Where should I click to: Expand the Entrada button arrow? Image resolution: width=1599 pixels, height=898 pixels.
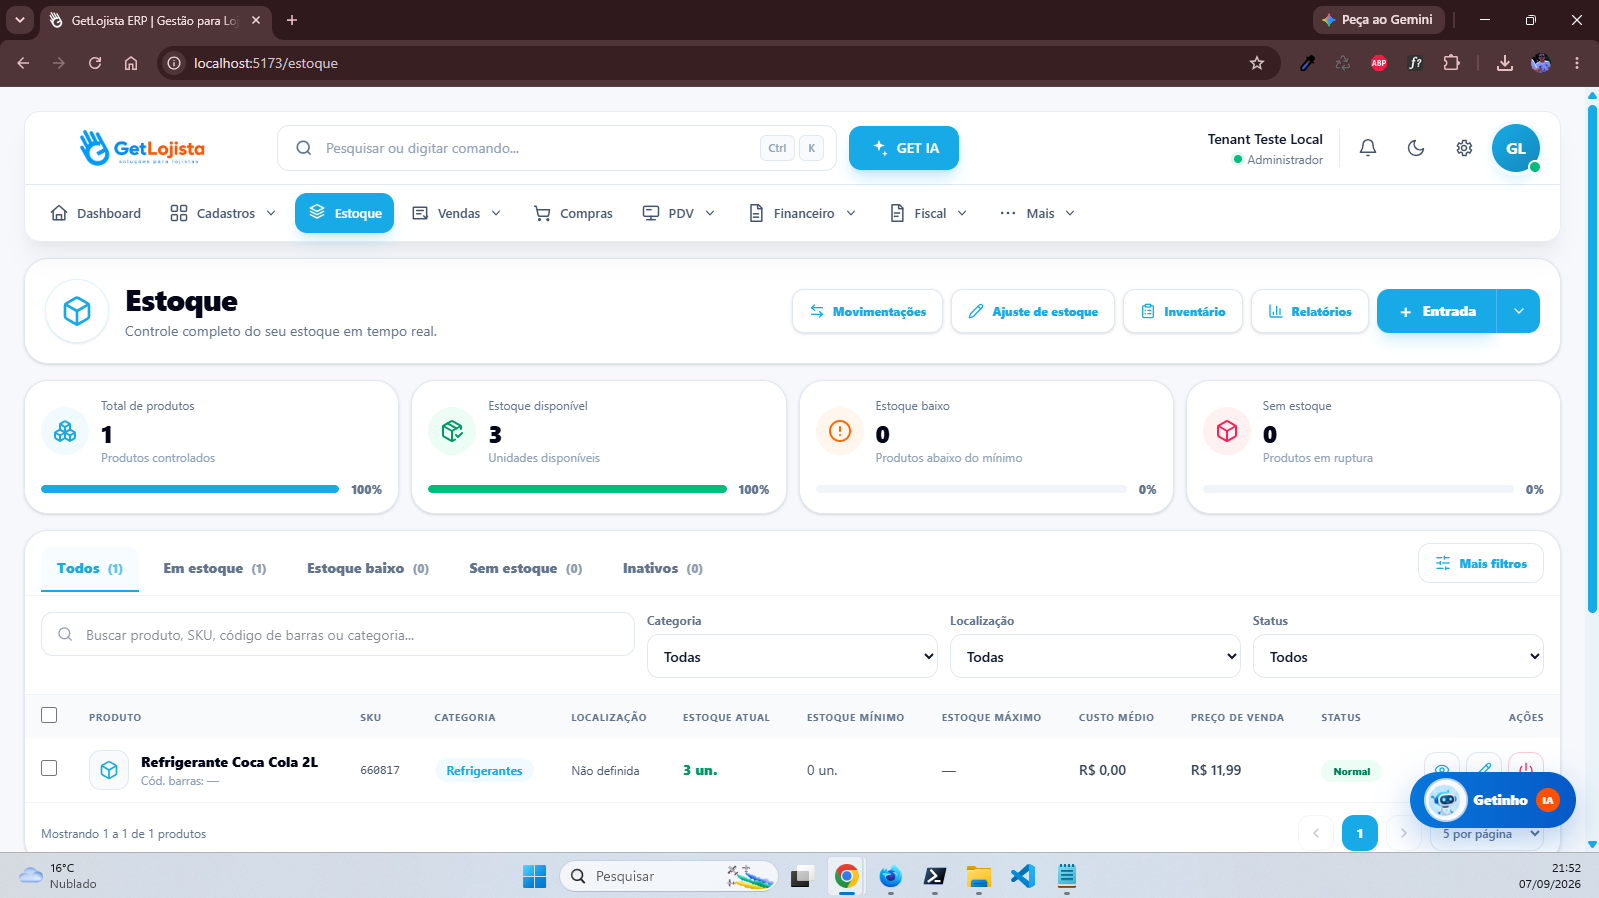pos(1519,311)
